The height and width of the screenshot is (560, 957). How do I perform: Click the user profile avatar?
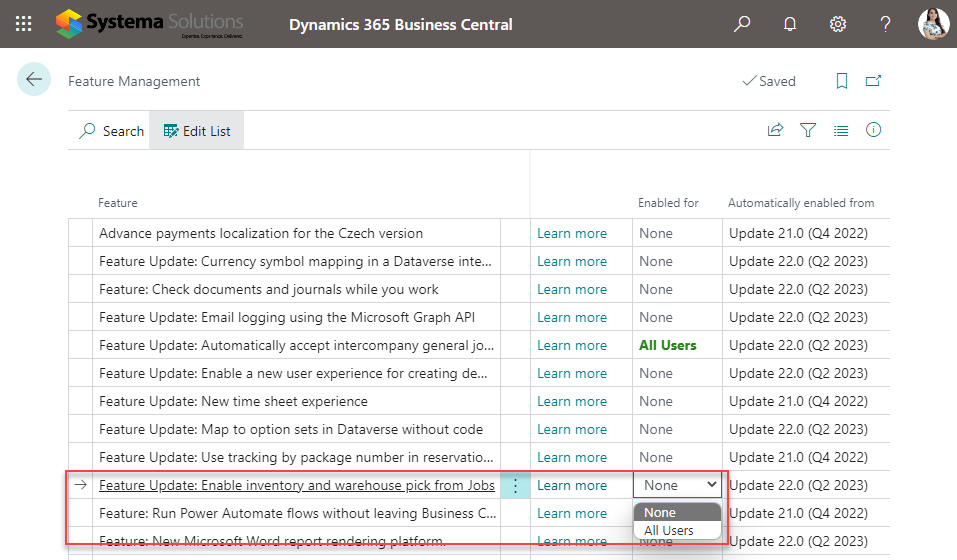click(933, 24)
